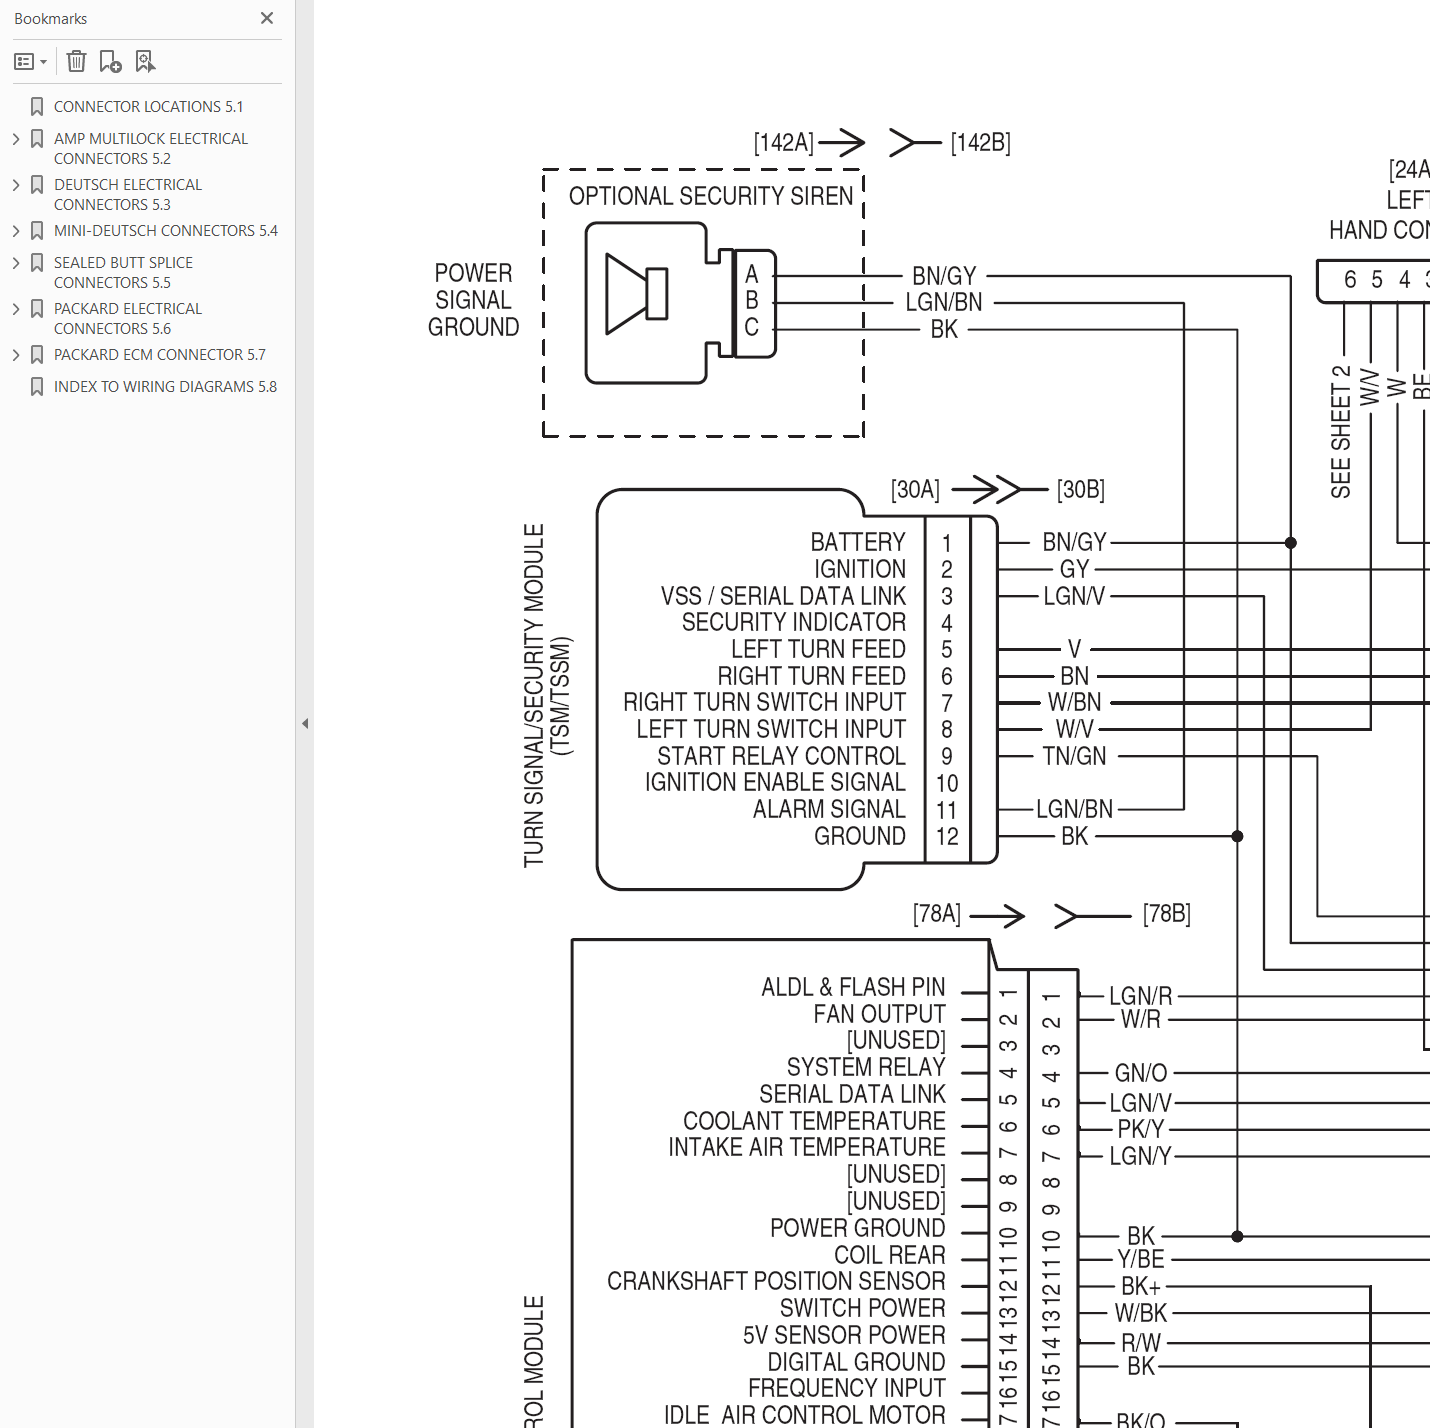Click INTAKE AIR TEMPERATURE text
The image size is (1430, 1428).
(x=807, y=1147)
